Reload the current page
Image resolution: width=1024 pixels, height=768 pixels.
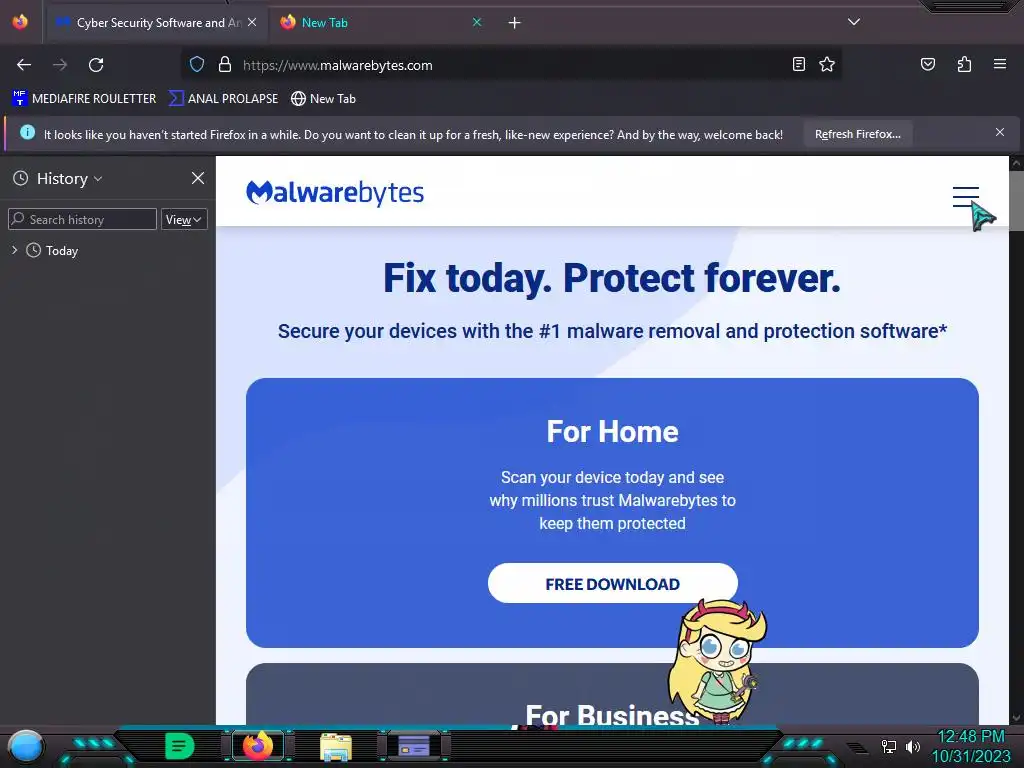coord(96,65)
